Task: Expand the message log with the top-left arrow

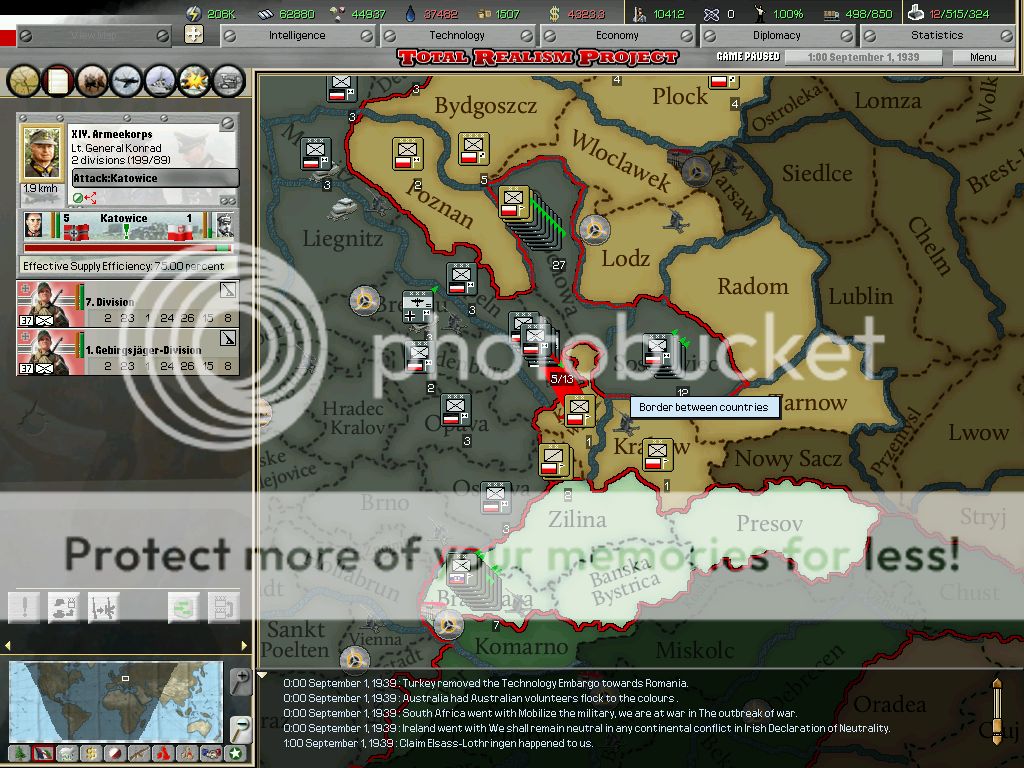Action: coord(263,675)
